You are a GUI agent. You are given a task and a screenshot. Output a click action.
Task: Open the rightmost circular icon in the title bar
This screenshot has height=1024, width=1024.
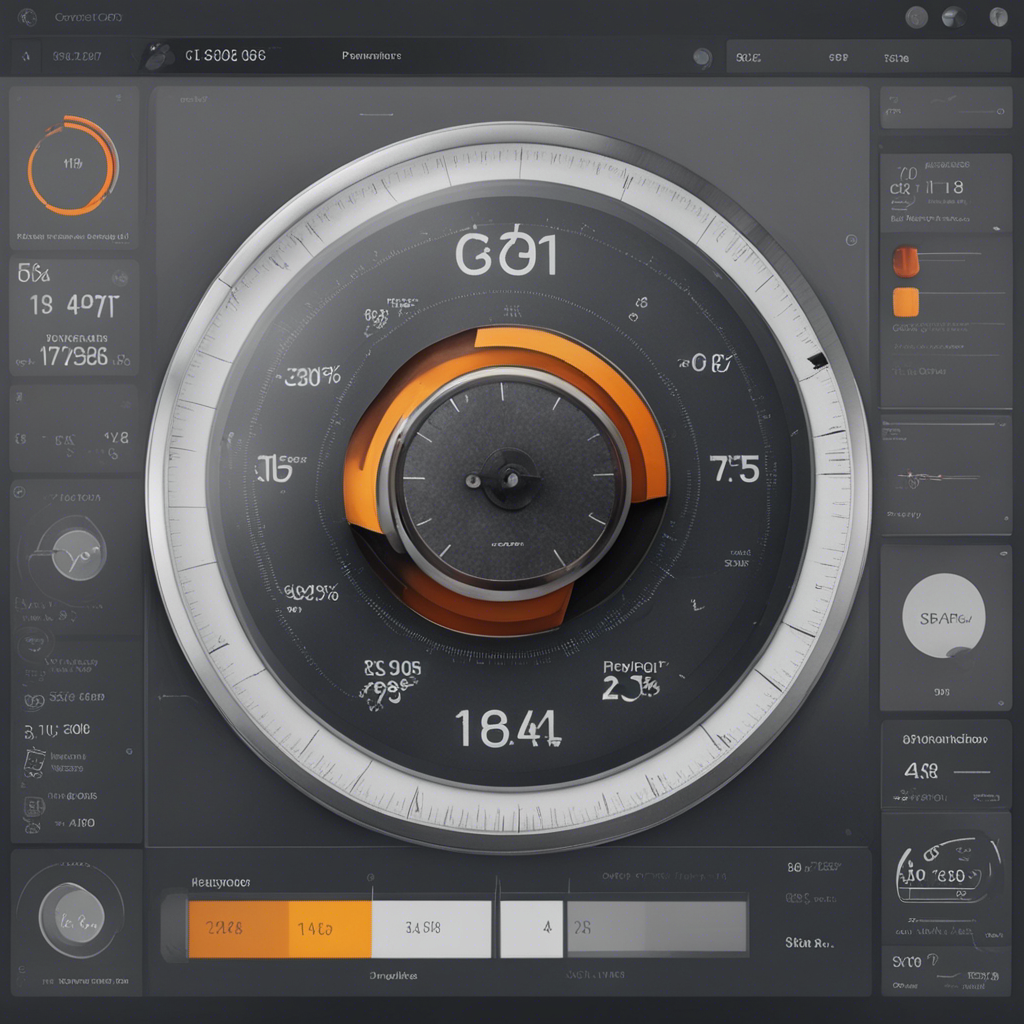(x=998, y=17)
